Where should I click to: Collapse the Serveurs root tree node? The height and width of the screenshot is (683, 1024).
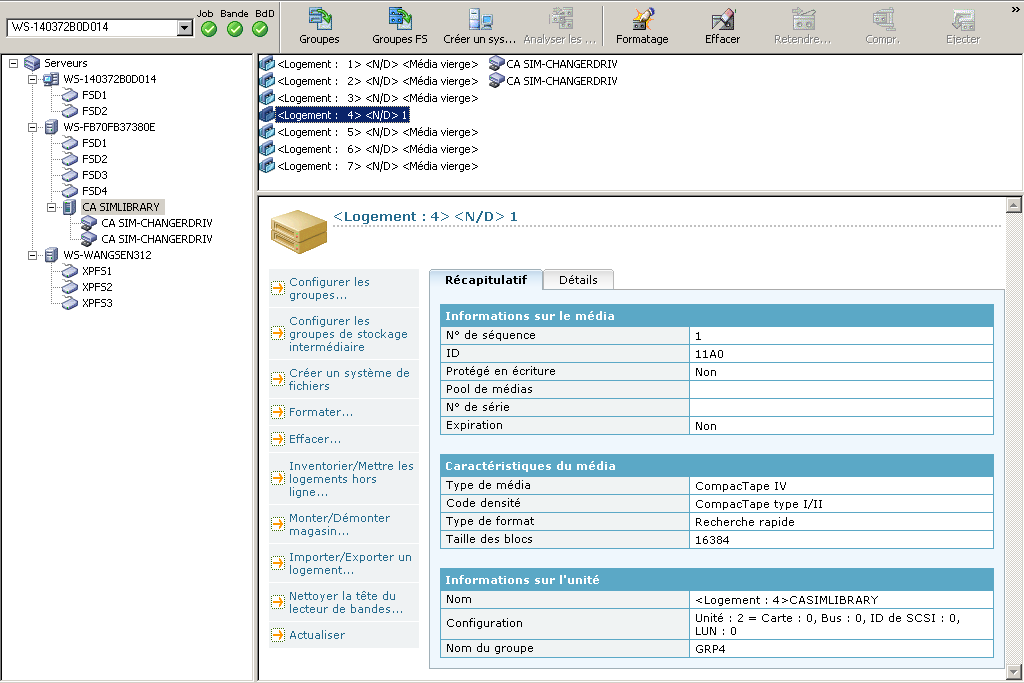click(x=14, y=63)
